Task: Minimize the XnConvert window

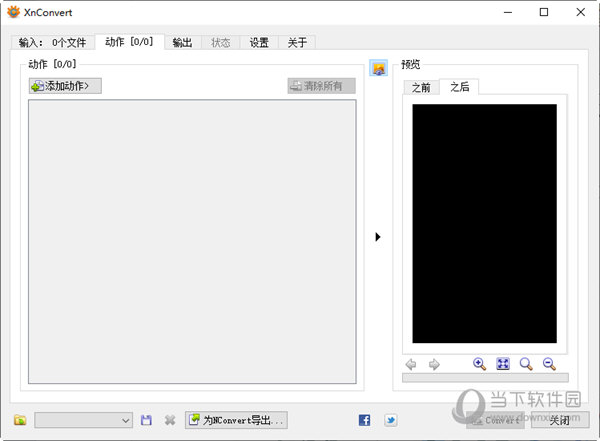Action: 508,12
